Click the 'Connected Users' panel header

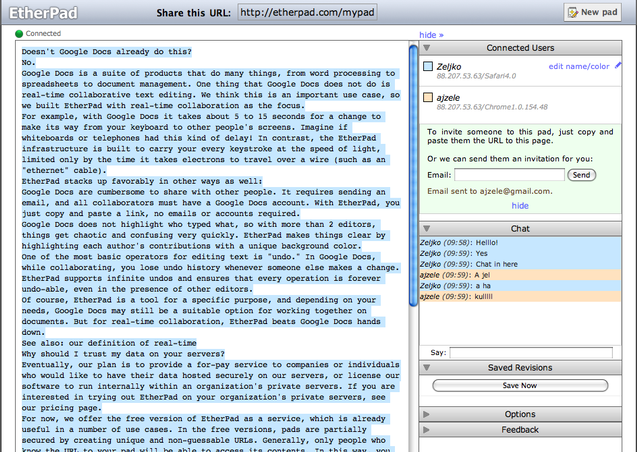[520, 48]
